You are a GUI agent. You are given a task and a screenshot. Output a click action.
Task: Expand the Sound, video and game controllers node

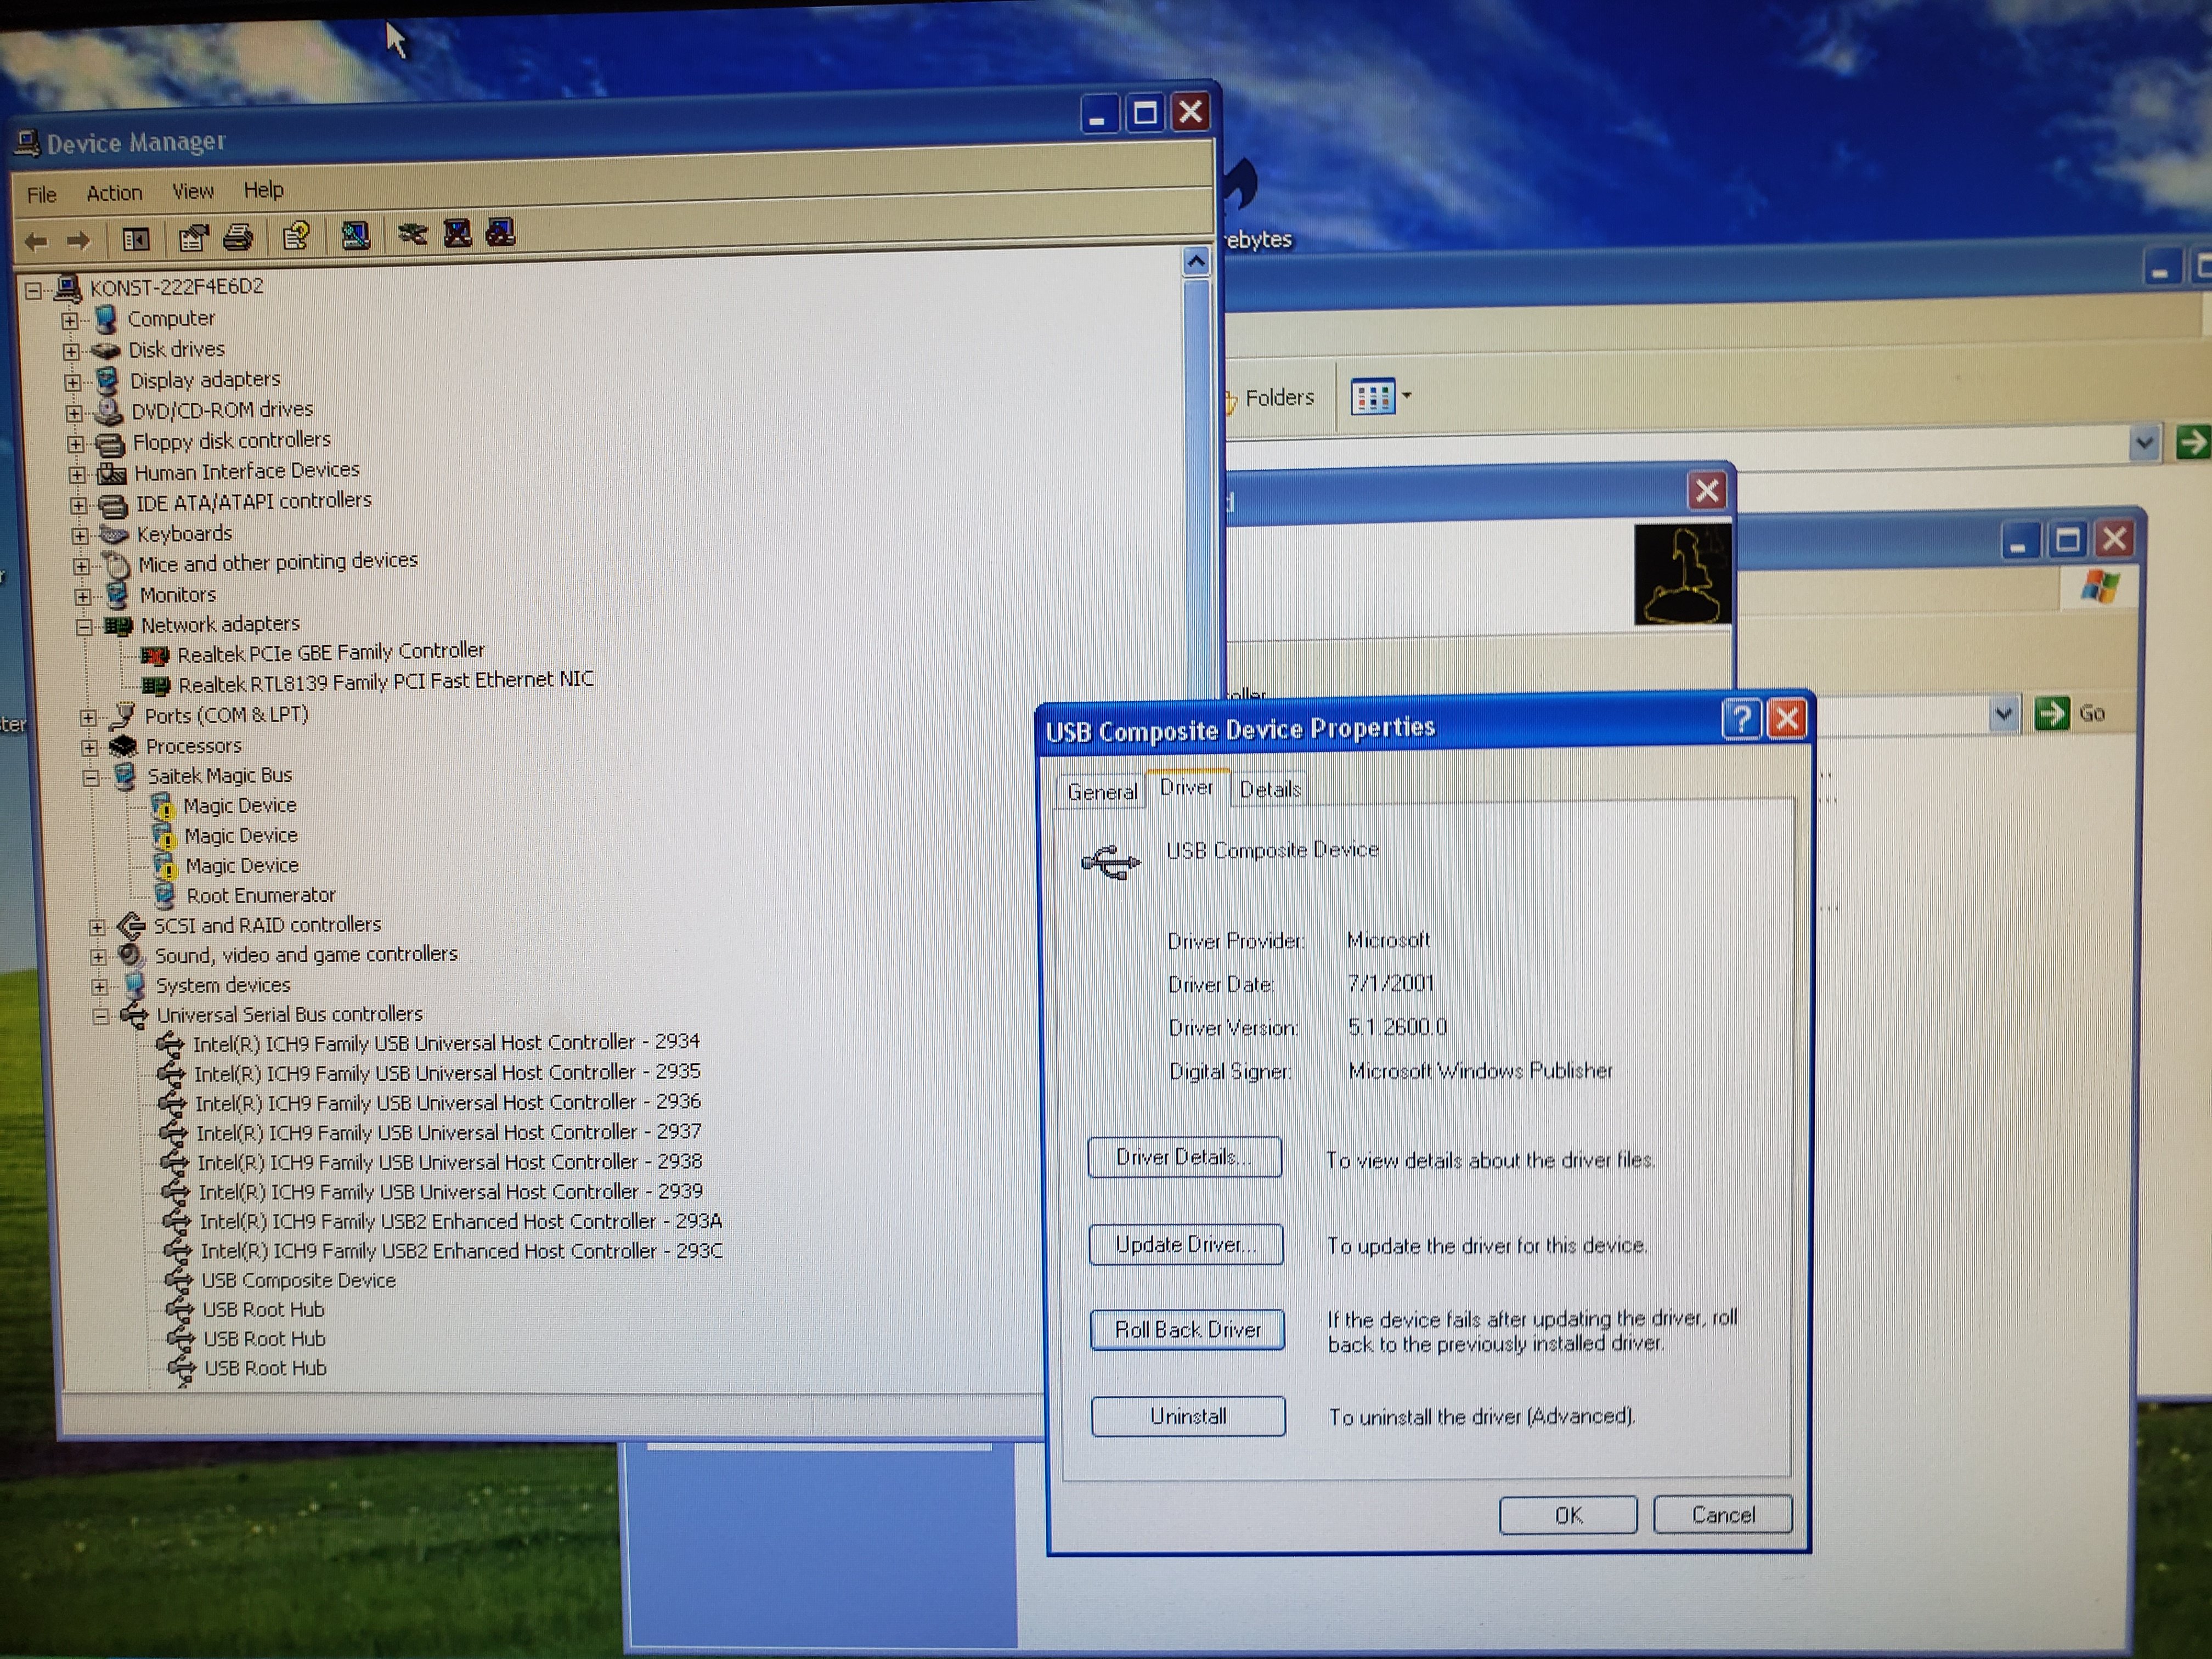tap(98, 957)
